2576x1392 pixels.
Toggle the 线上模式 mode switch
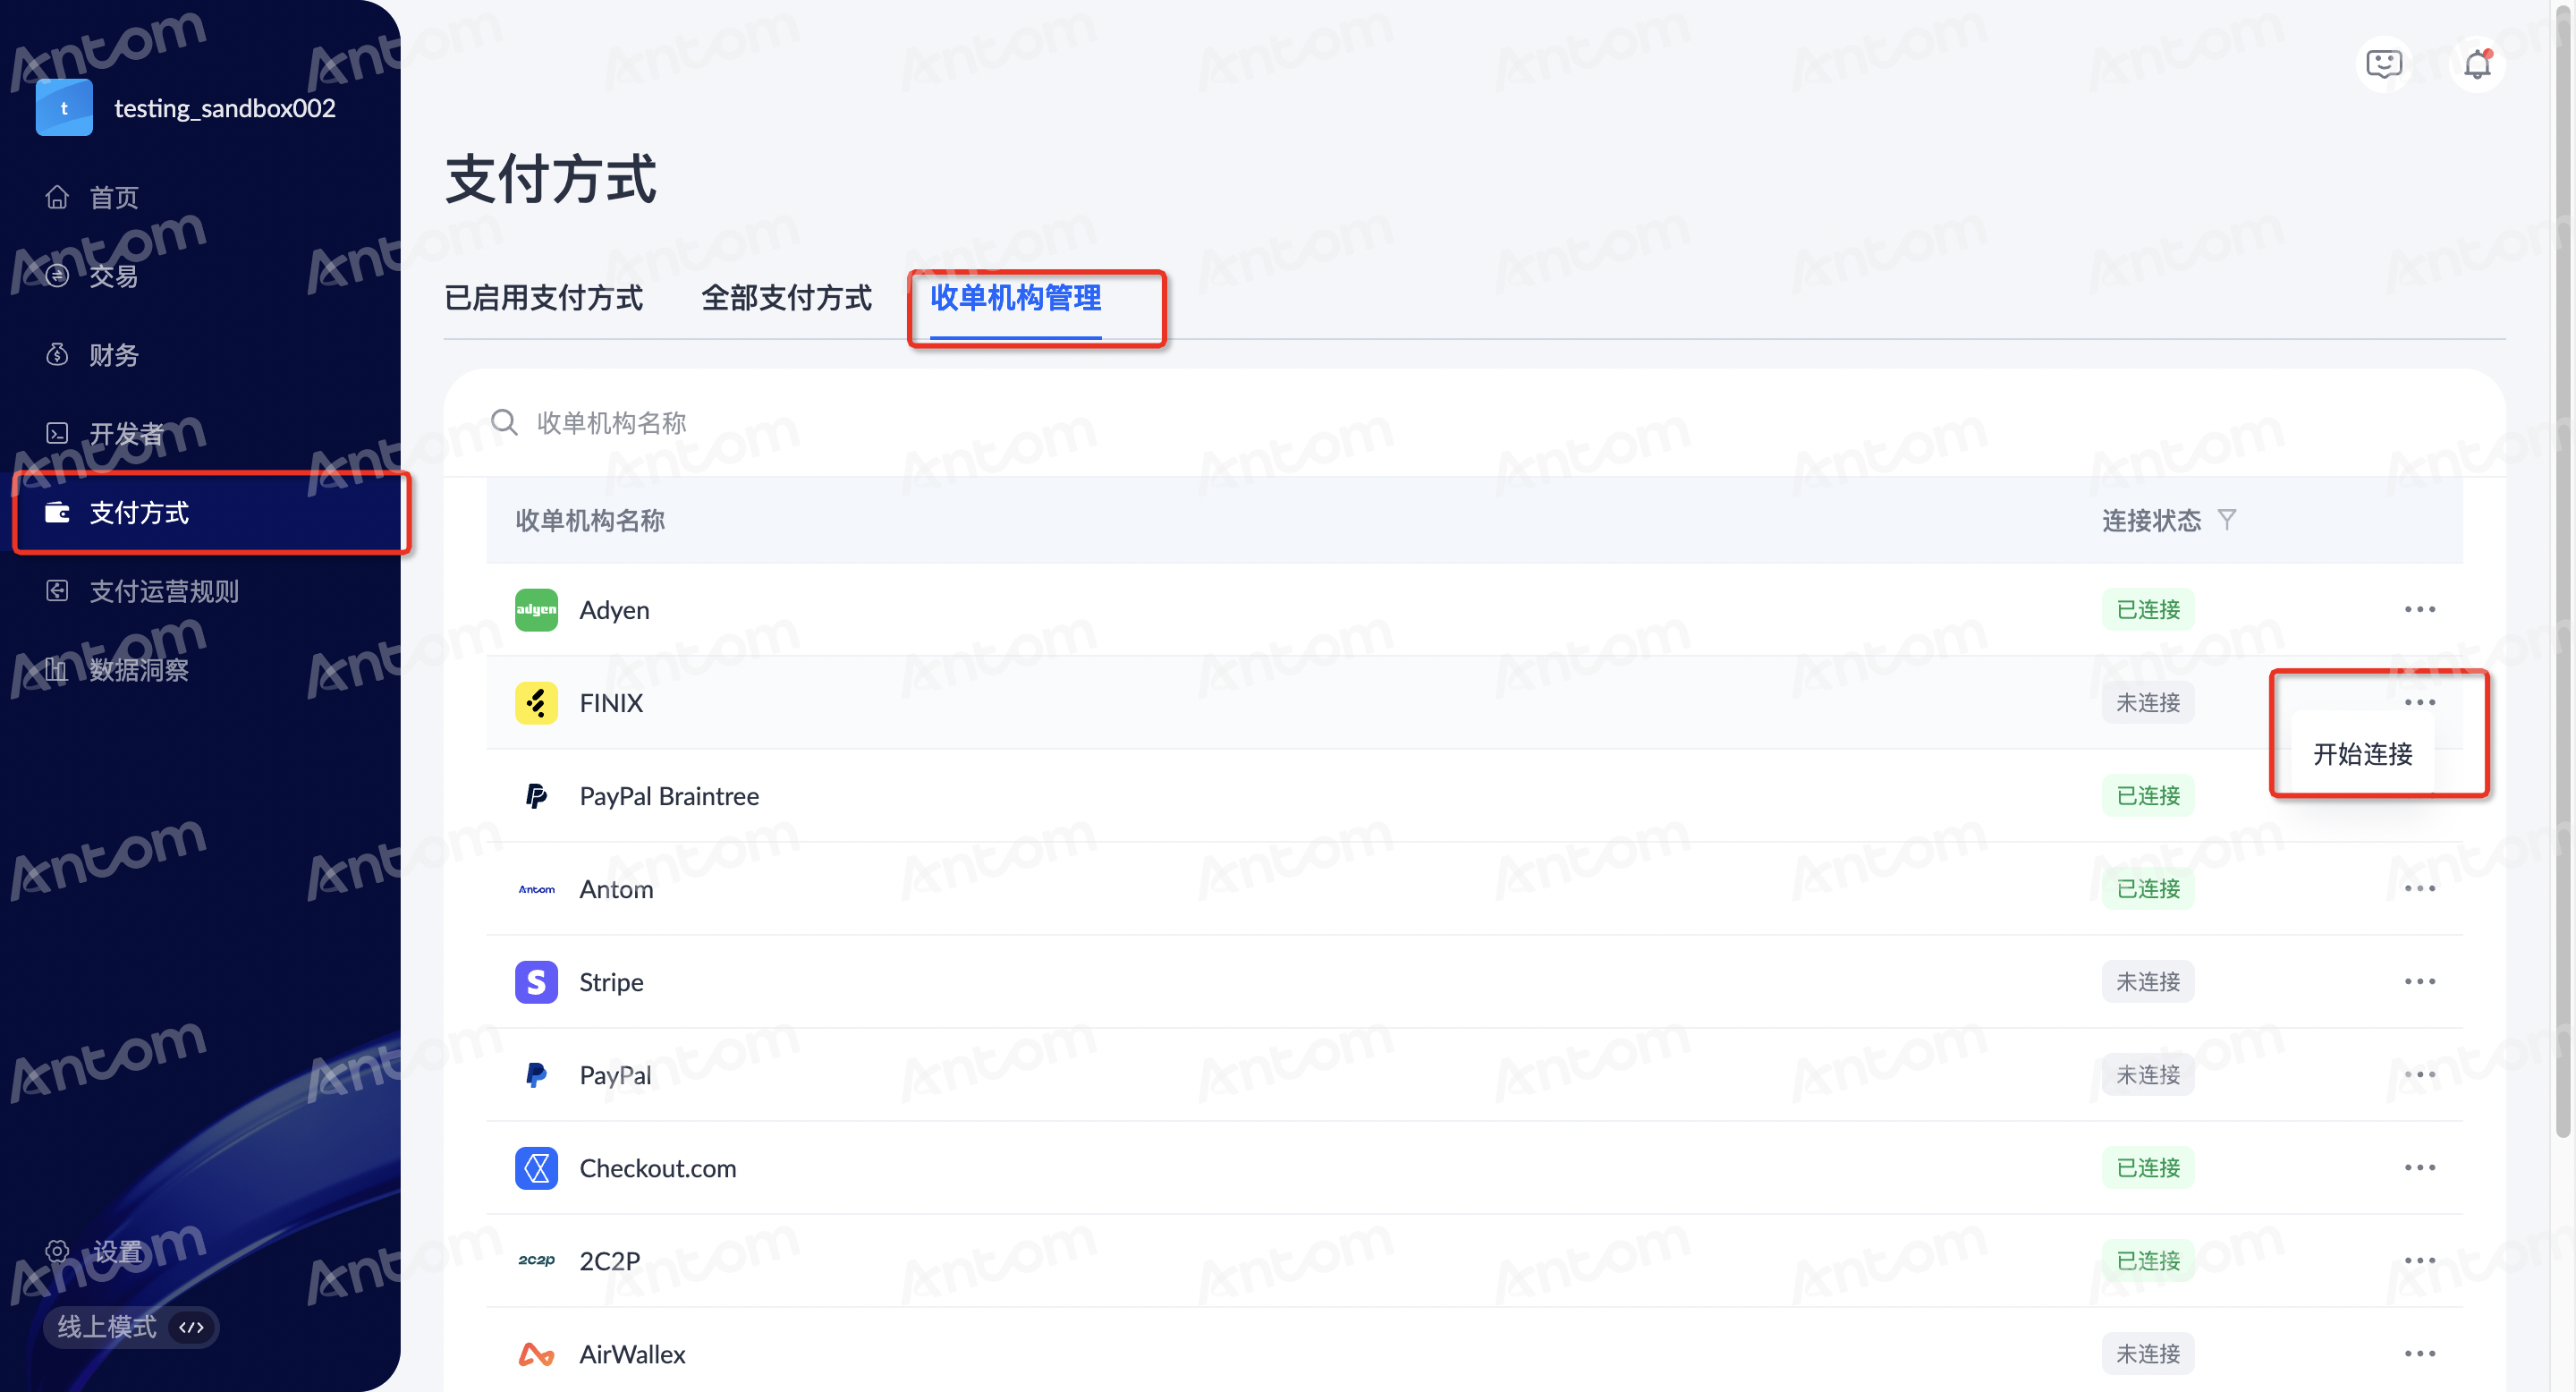click(x=131, y=1327)
